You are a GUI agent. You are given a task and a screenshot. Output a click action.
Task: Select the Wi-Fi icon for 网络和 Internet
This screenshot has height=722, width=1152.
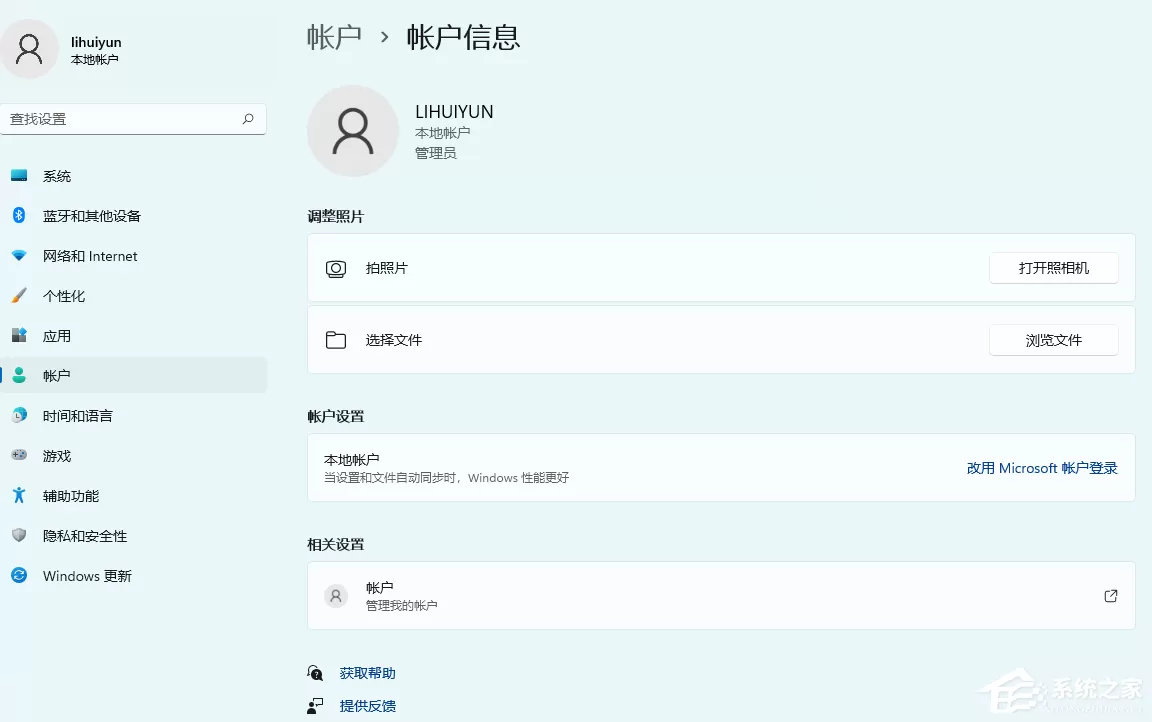(19, 256)
